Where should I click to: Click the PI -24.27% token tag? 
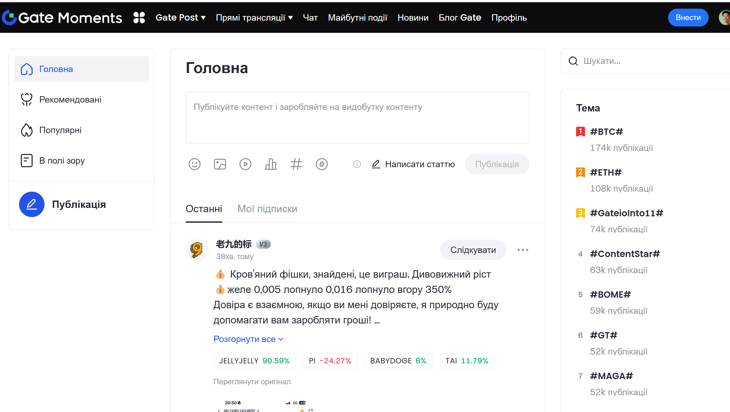point(330,361)
